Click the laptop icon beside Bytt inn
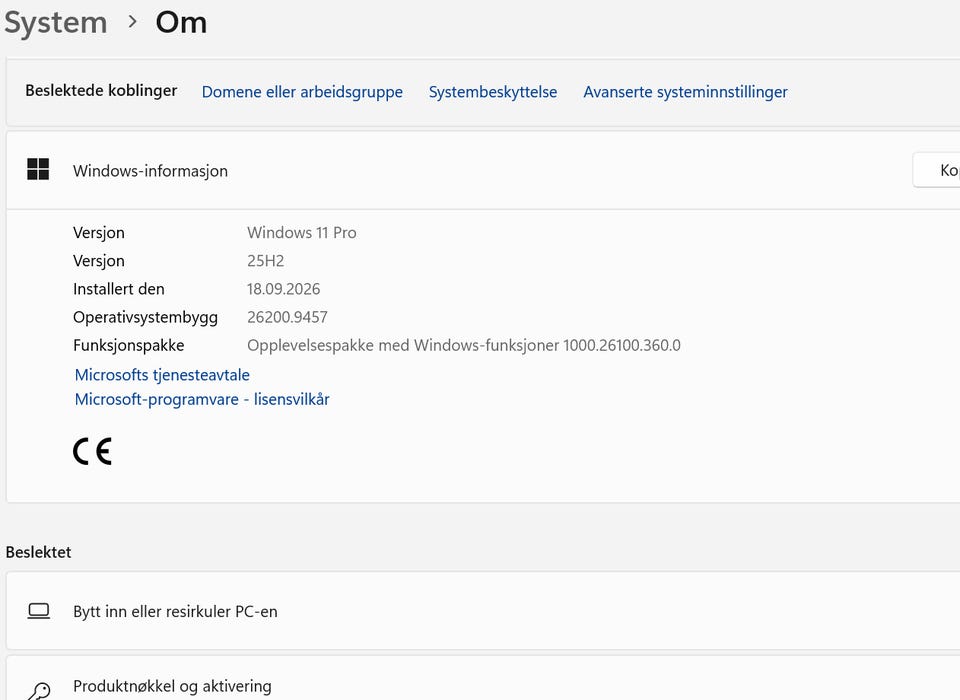Screen dimensions: 960x700 tap(39, 611)
